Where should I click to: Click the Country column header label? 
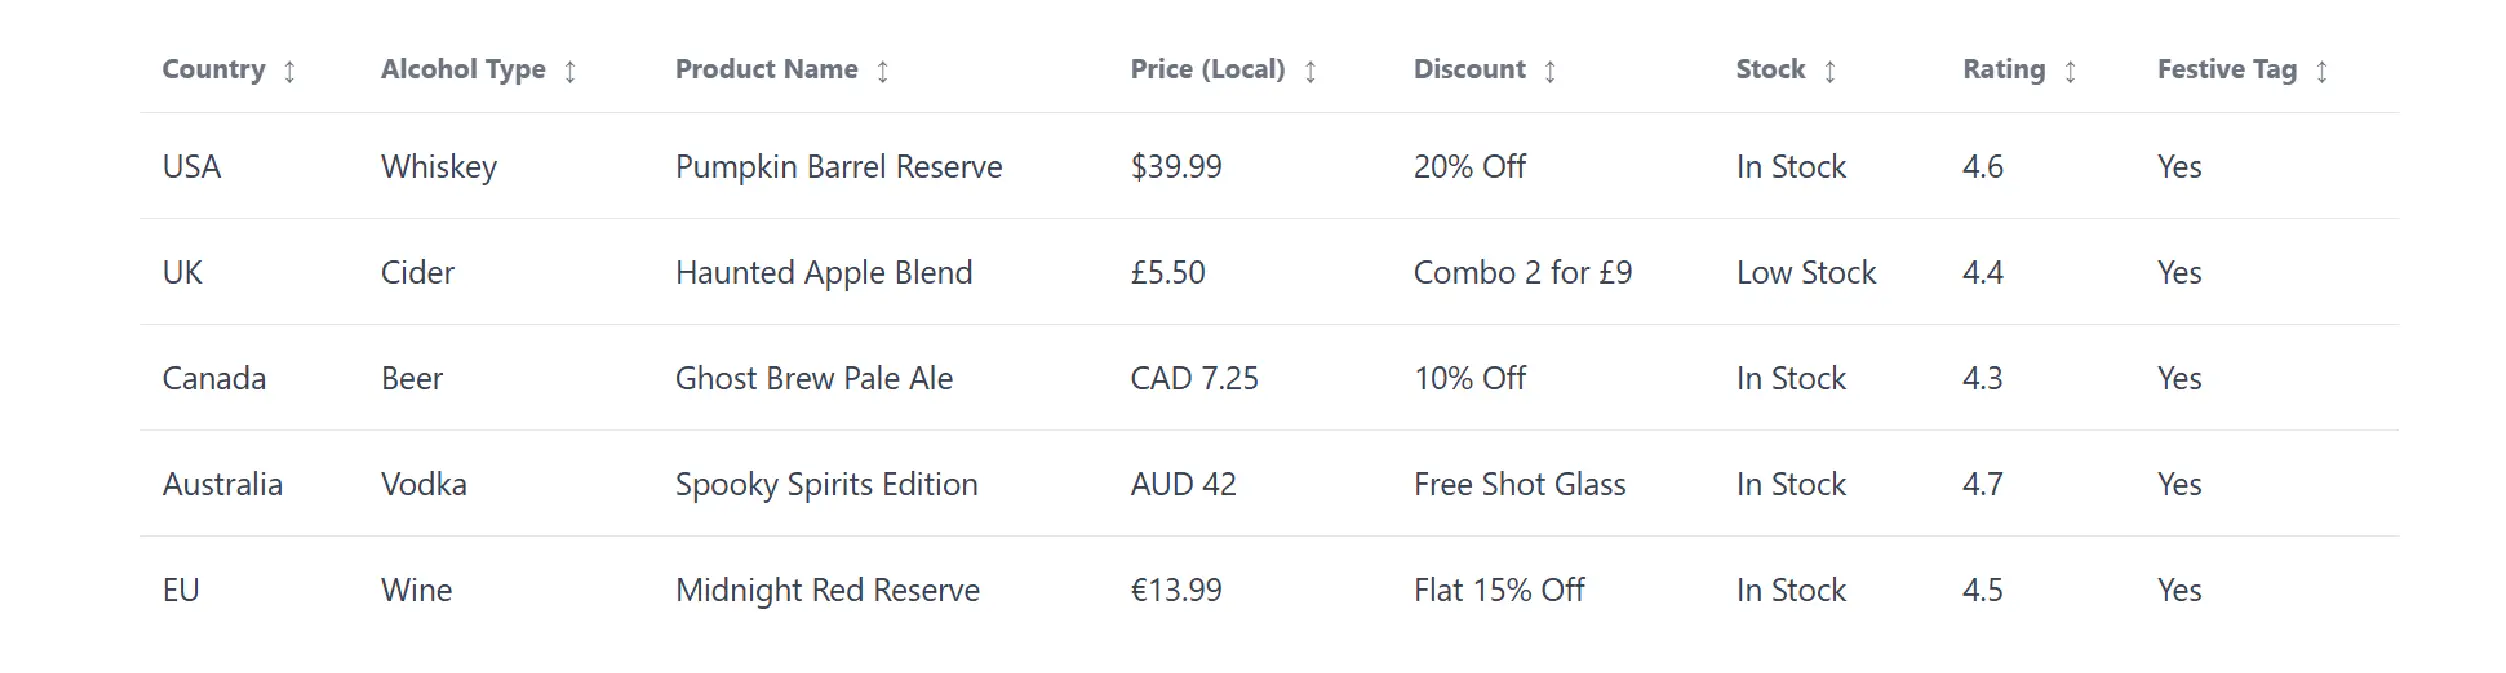(214, 69)
